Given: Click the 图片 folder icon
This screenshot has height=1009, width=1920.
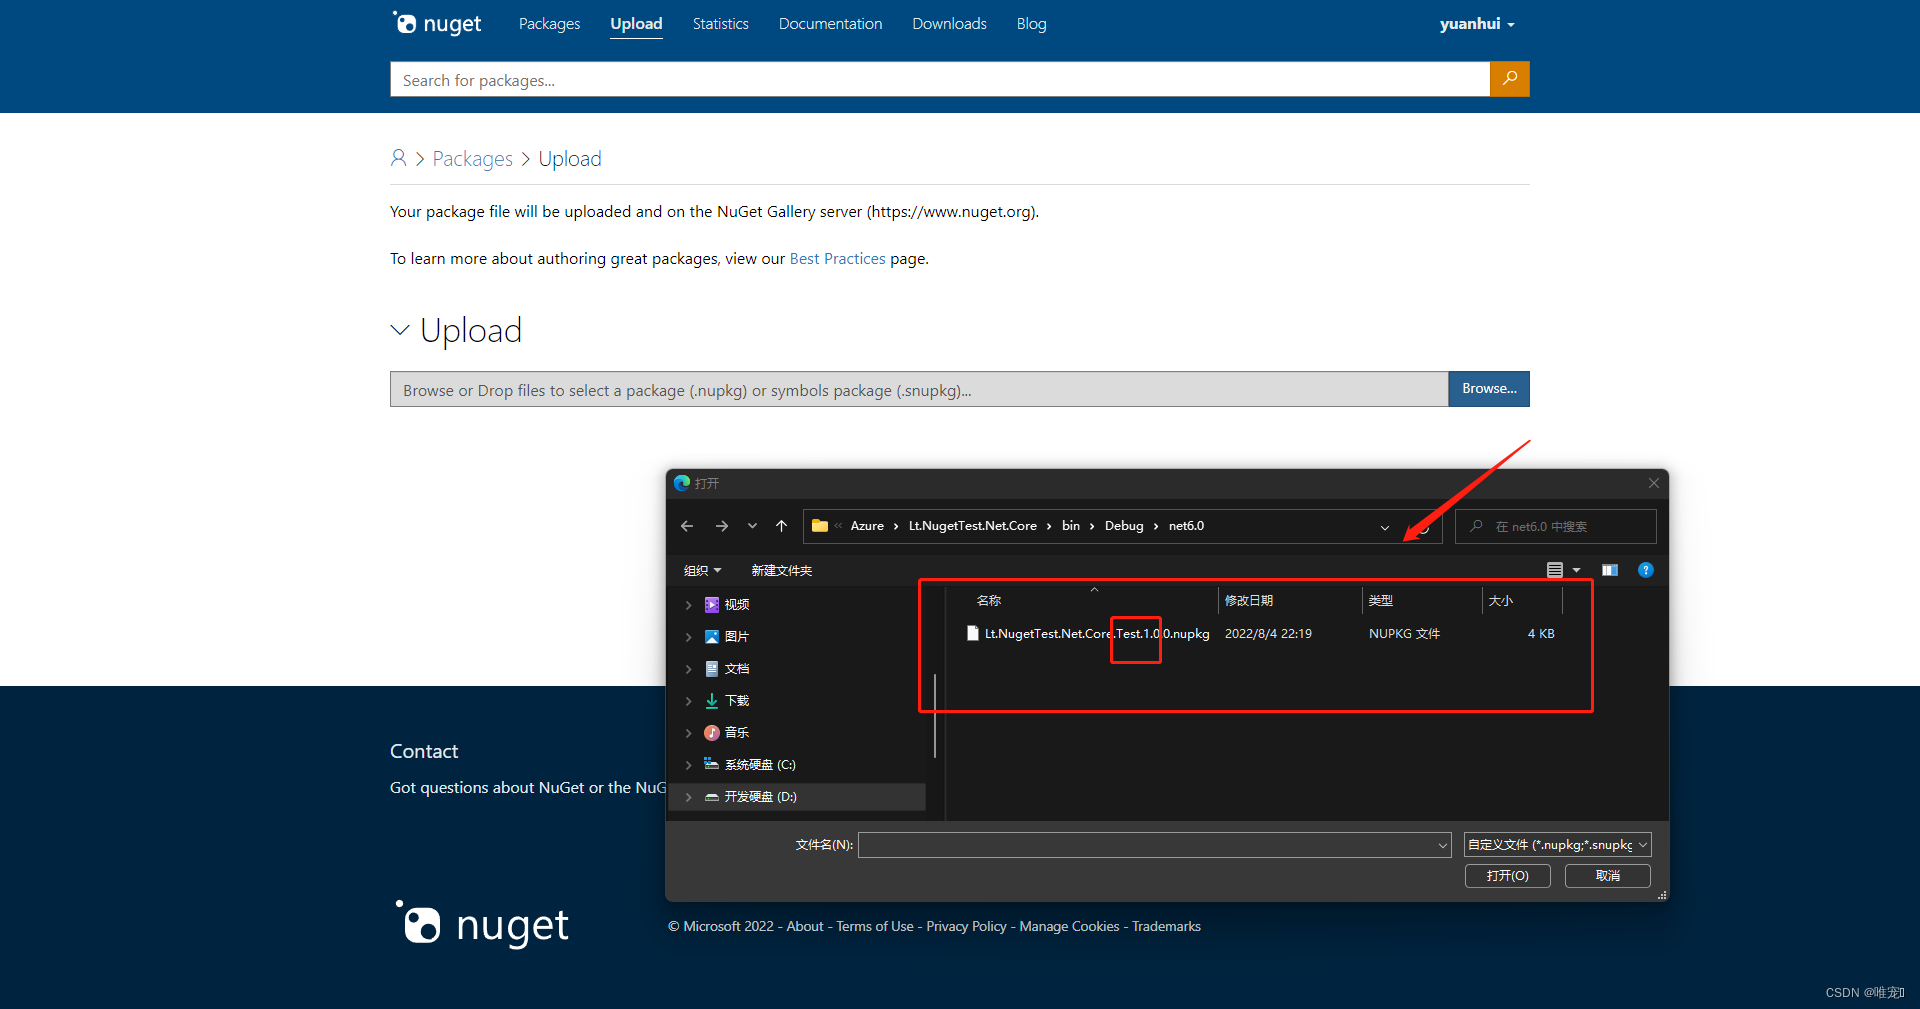Looking at the screenshot, I should tap(712, 636).
